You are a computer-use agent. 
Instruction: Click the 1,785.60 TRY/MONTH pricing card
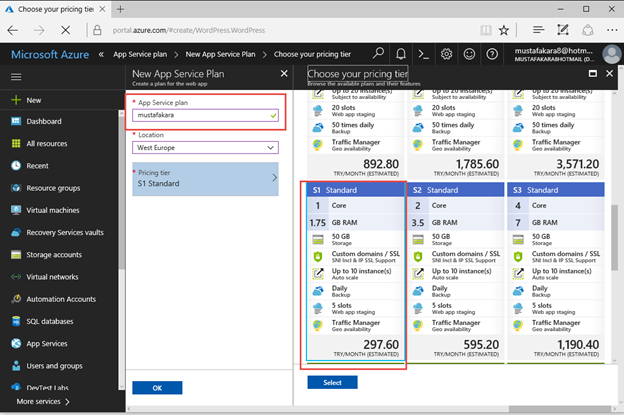click(x=456, y=134)
